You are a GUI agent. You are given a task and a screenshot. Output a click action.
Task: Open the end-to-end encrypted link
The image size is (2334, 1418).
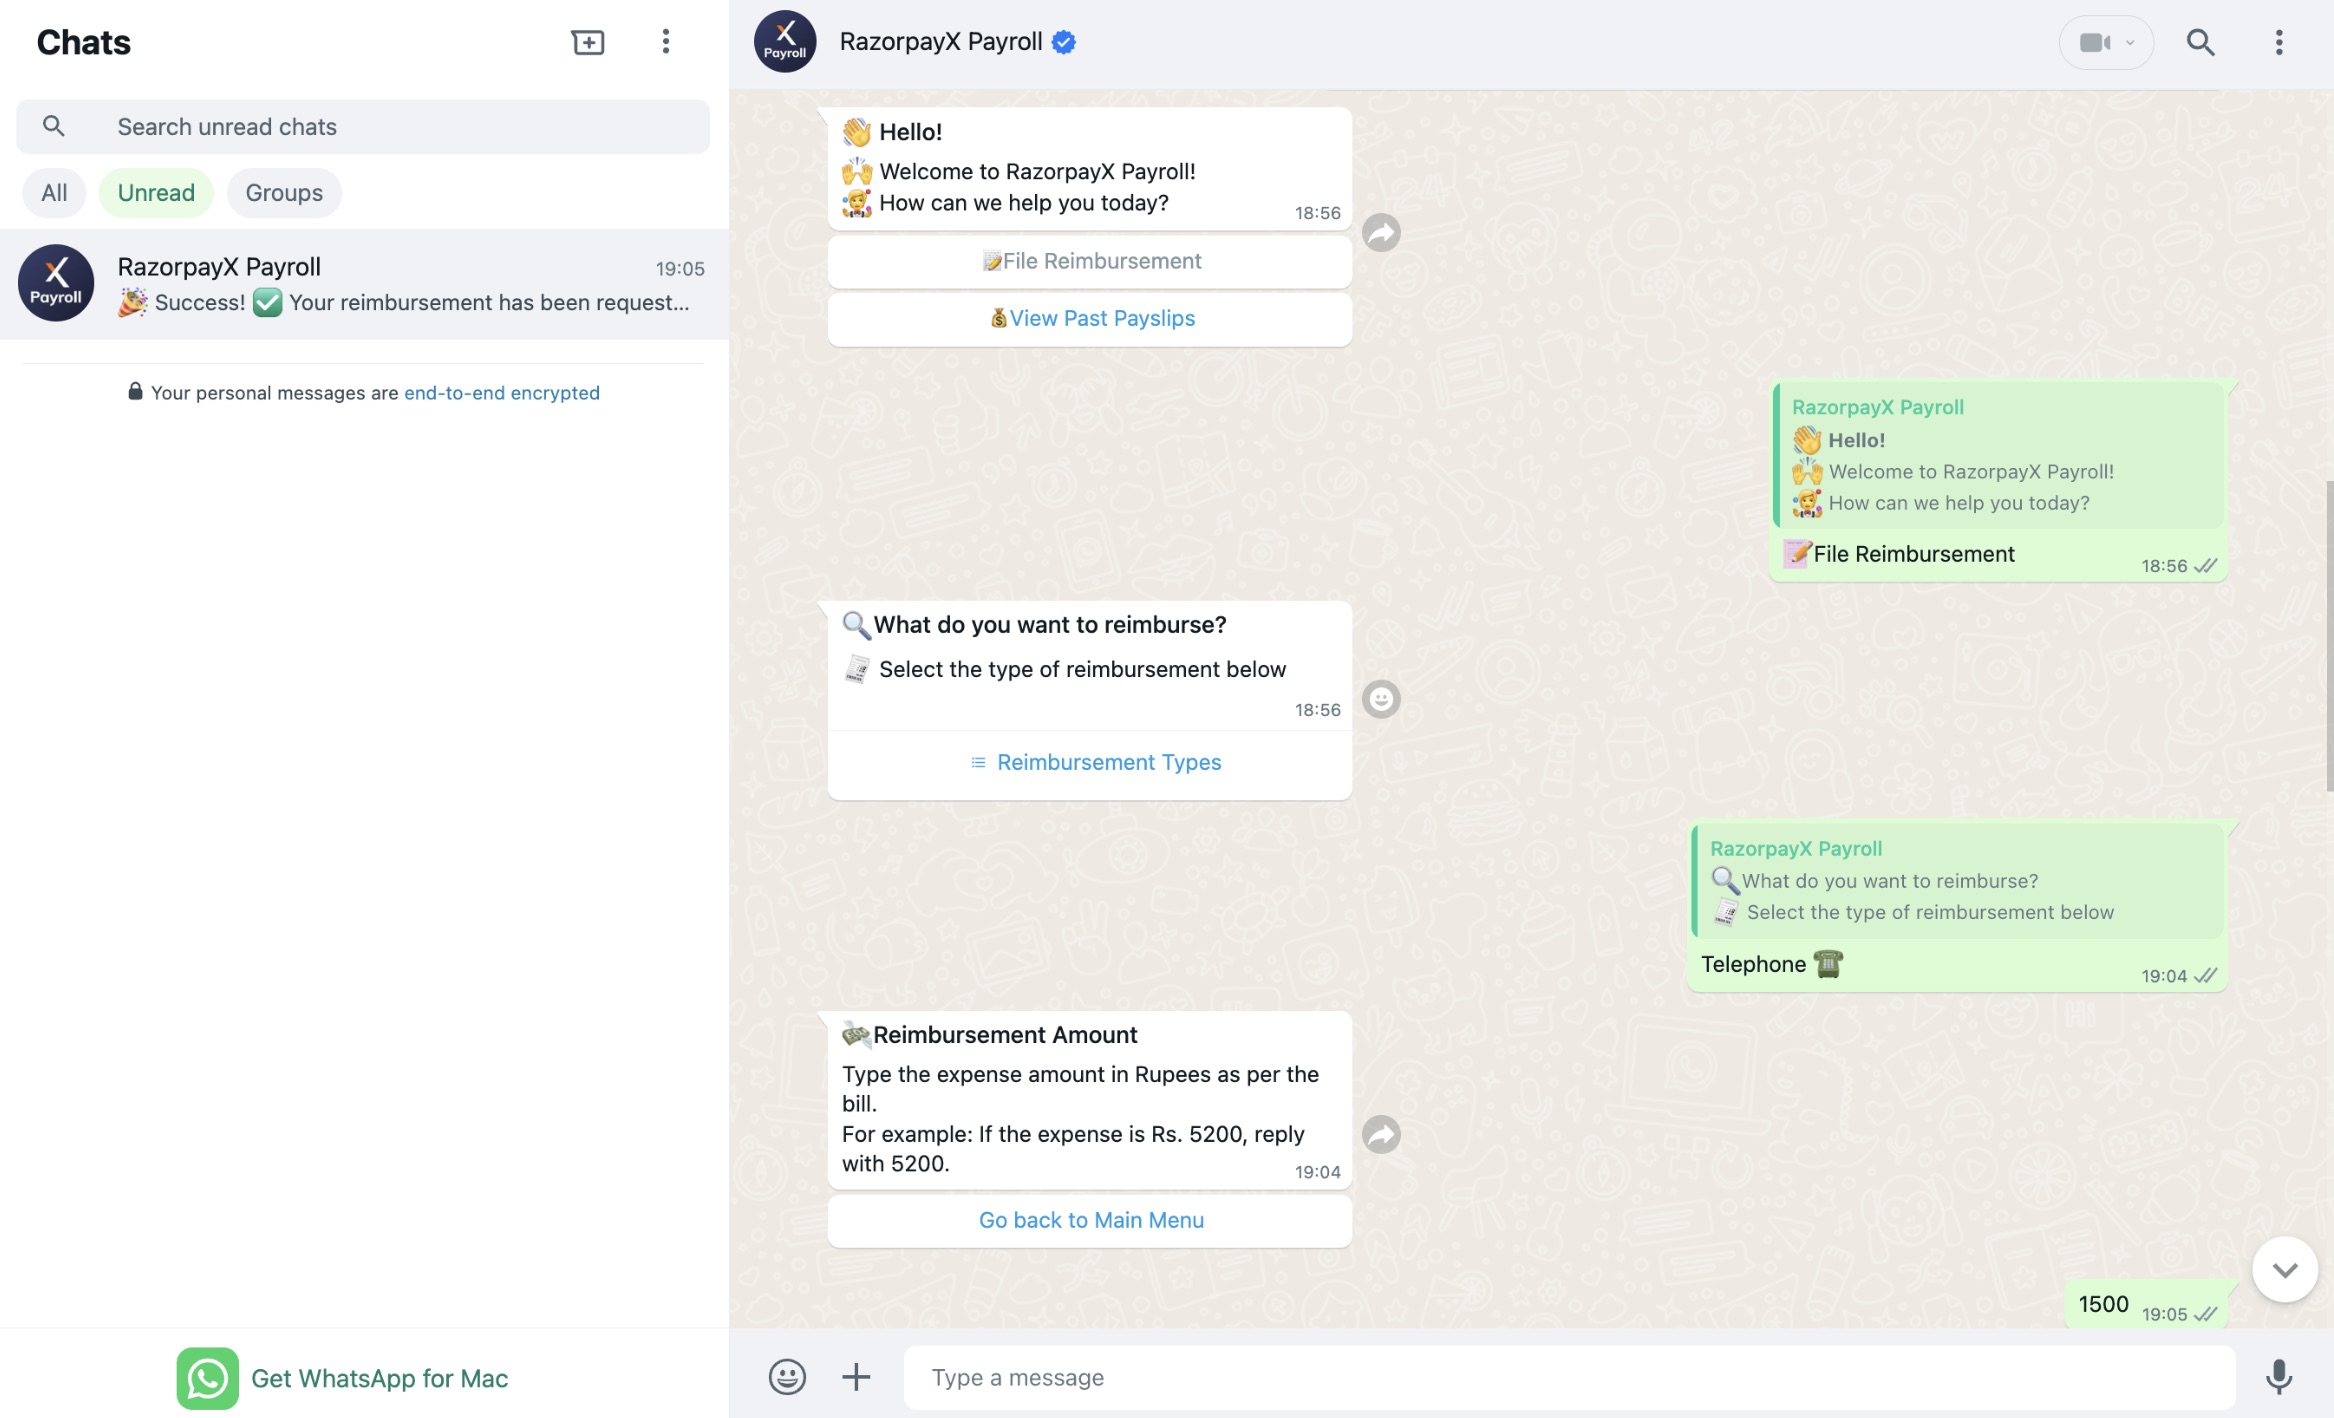[502, 393]
